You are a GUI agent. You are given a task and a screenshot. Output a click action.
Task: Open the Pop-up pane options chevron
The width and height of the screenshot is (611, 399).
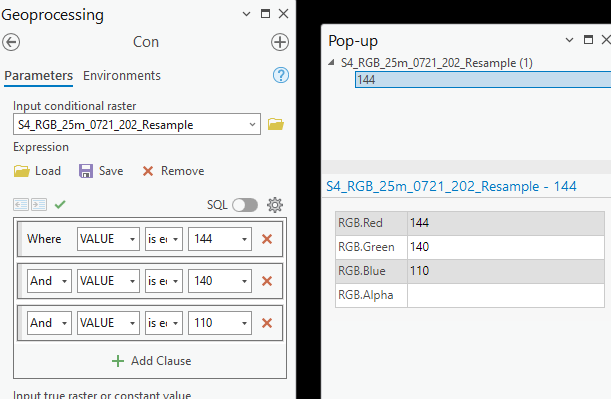tap(569, 40)
